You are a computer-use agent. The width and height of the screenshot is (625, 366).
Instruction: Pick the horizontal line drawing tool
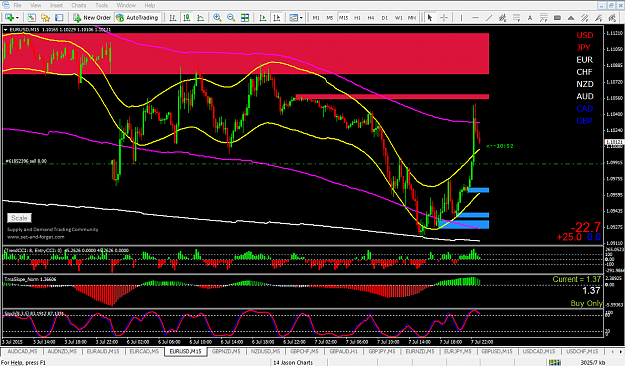(475, 18)
